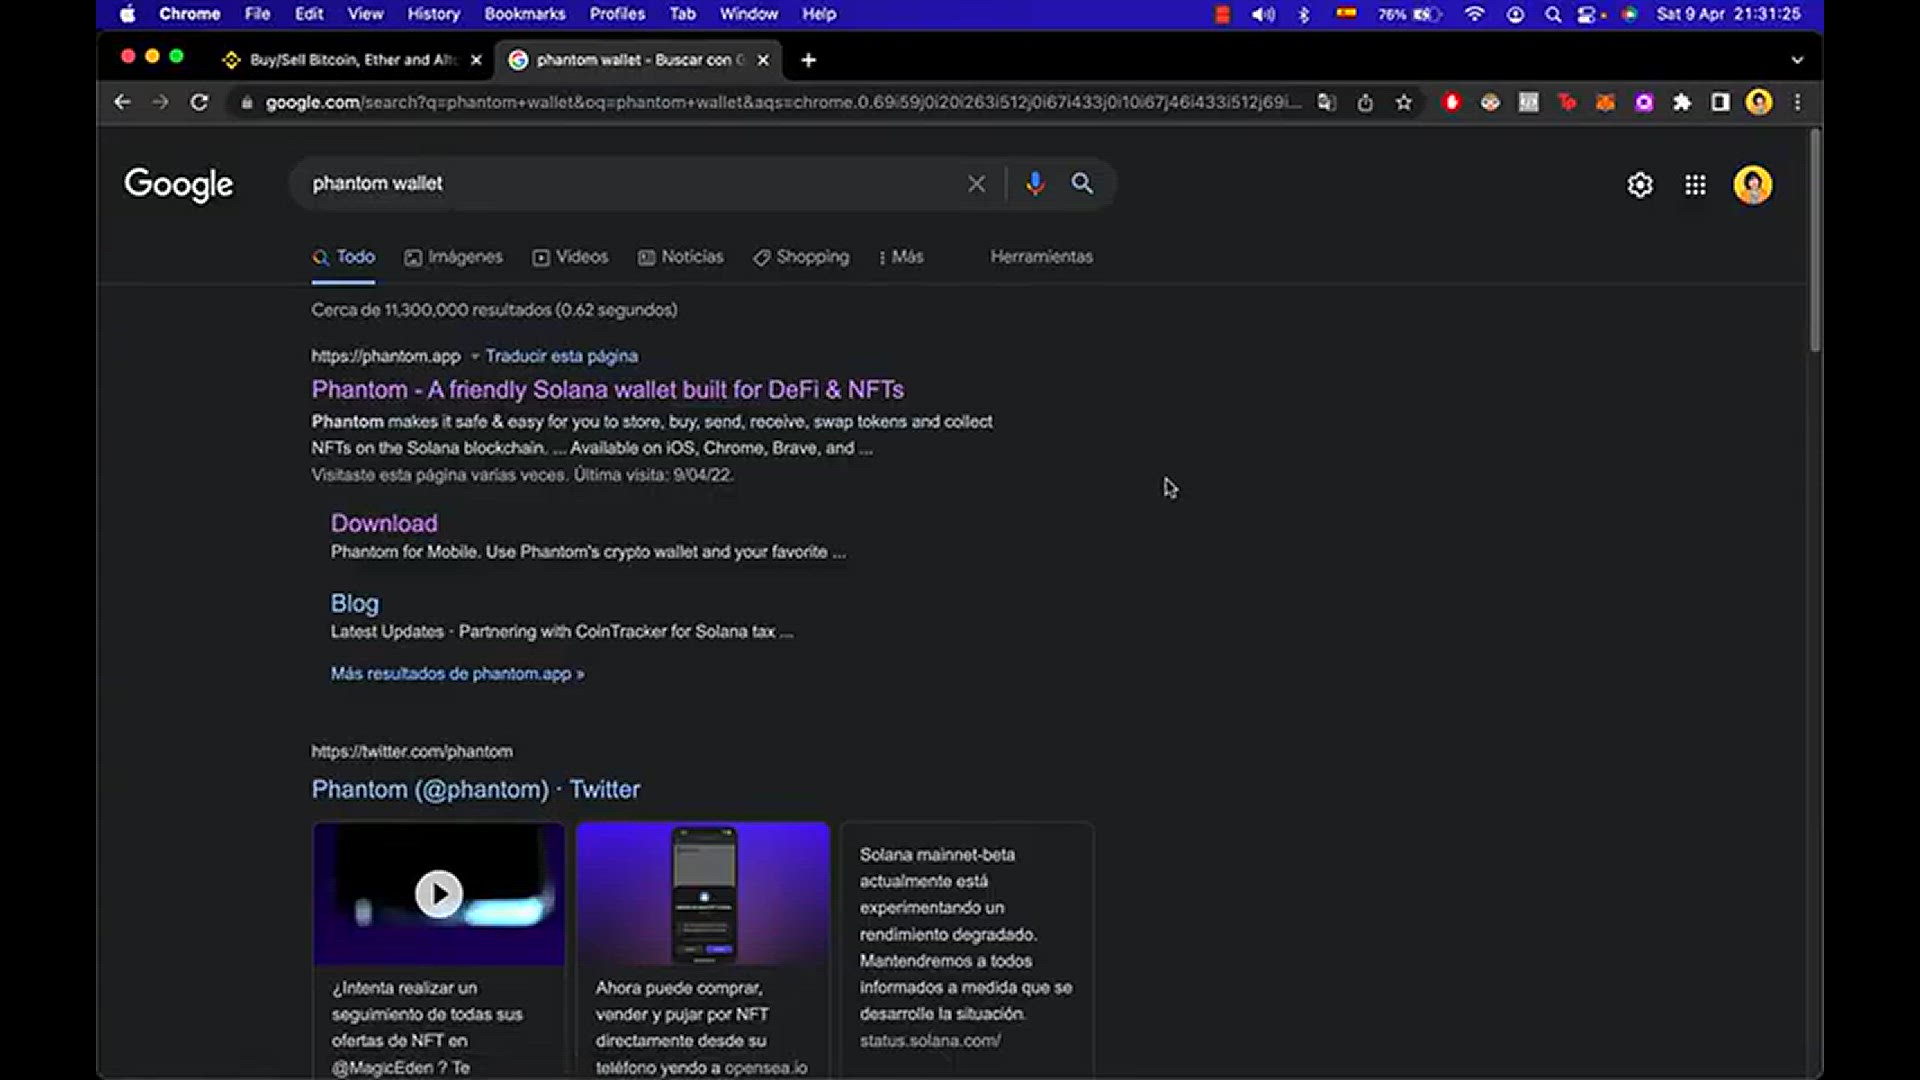Open the Google apps grid
Screen dimensions: 1920x1080
[1695, 185]
